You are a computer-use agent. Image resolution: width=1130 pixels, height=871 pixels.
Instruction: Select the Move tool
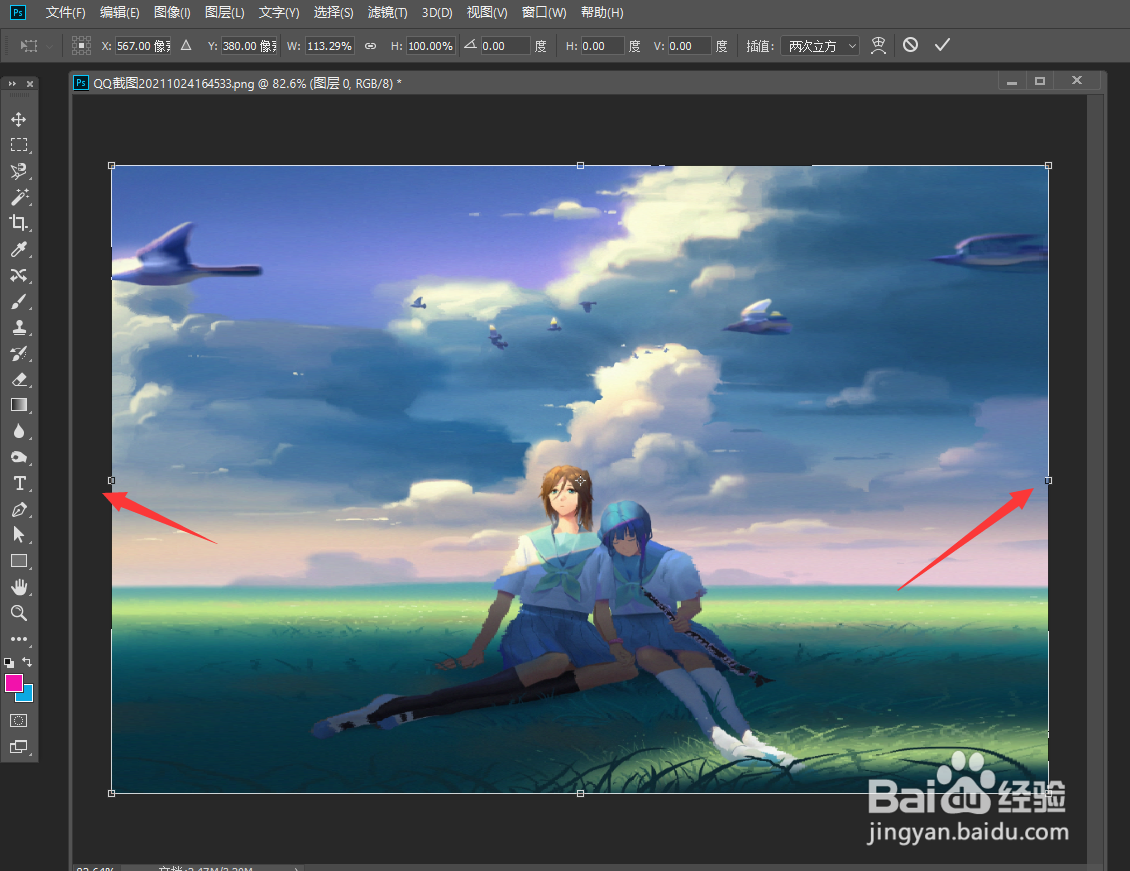coord(19,119)
